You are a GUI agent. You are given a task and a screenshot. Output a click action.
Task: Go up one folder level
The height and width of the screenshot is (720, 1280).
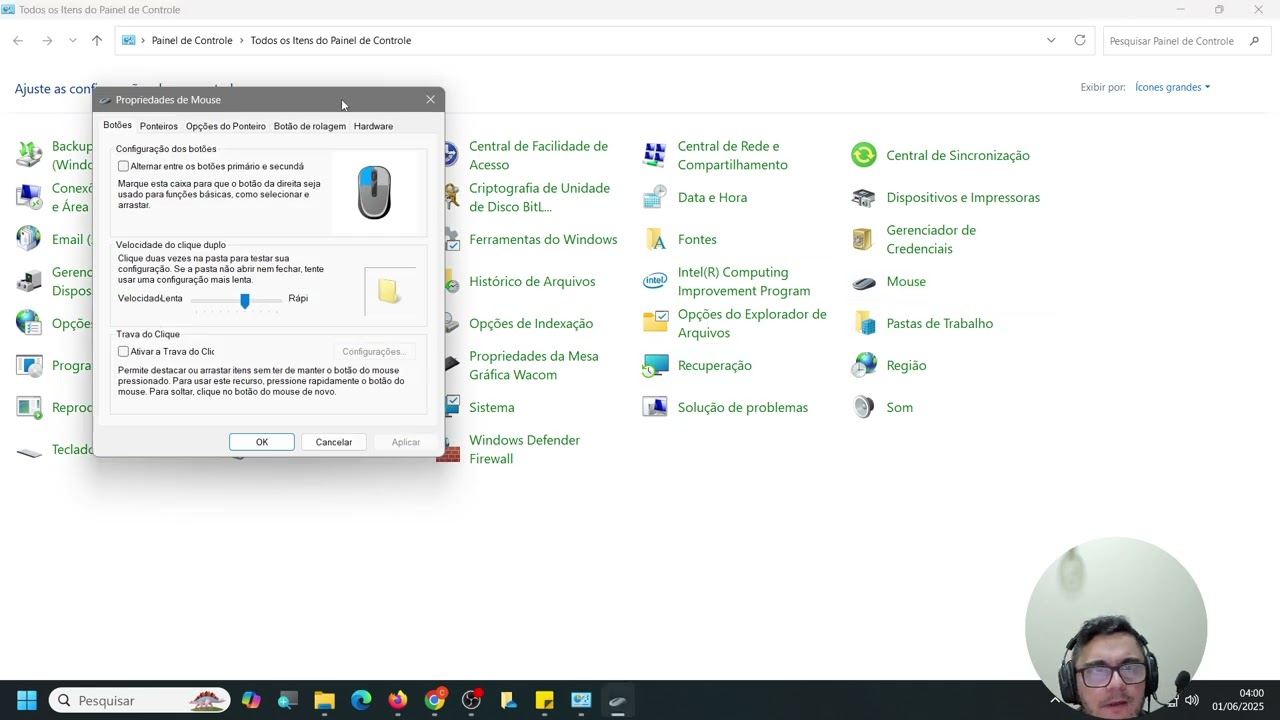click(97, 40)
